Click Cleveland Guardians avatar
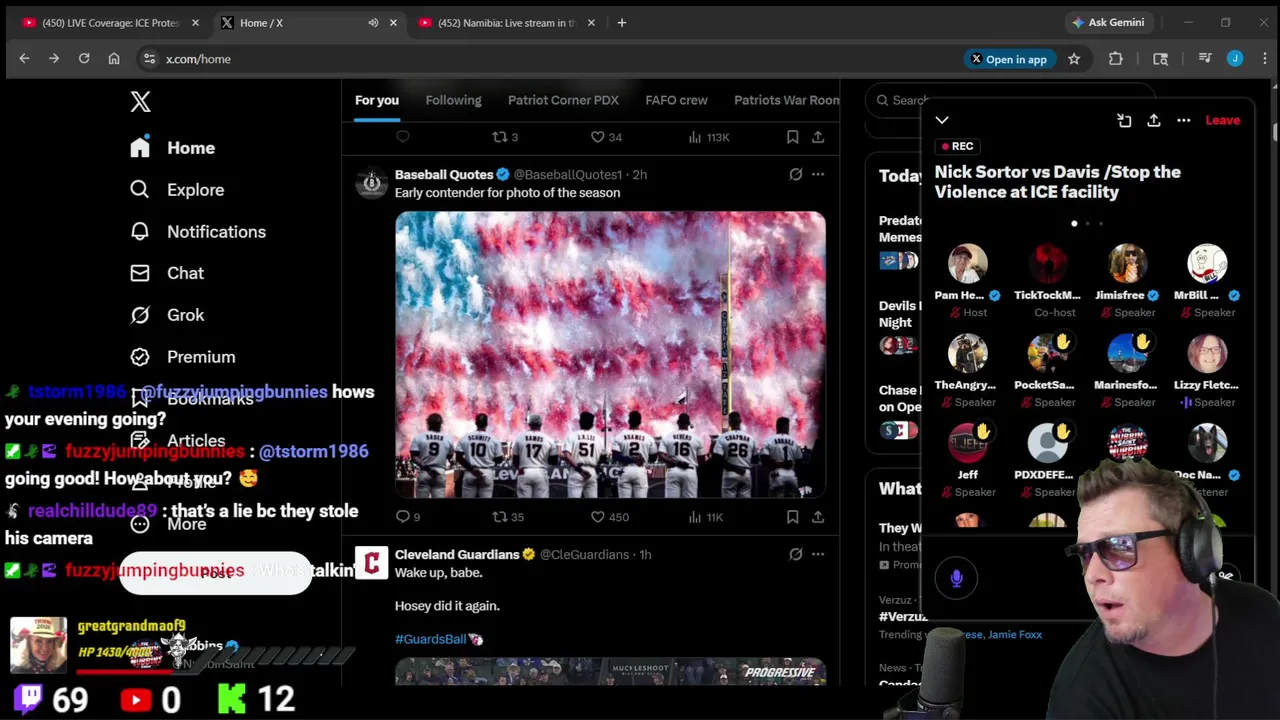The width and height of the screenshot is (1280, 720). click(371, 563)
